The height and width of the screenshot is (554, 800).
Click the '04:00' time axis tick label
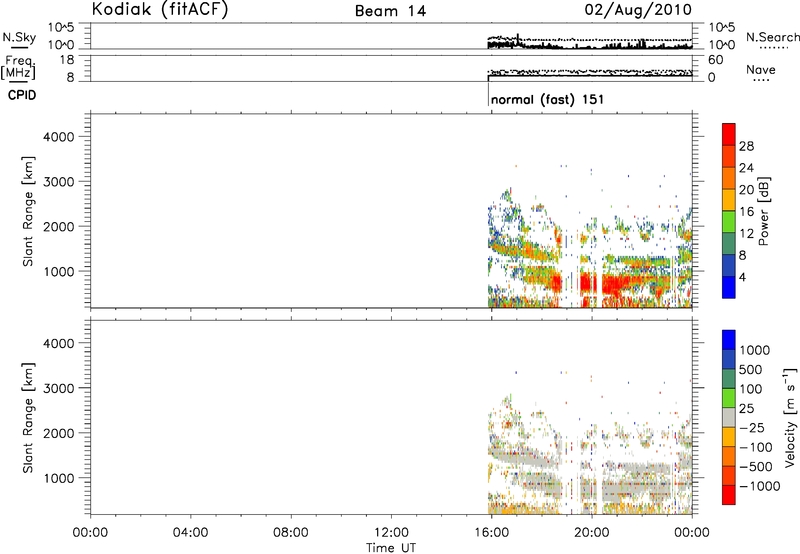point(191,533)
